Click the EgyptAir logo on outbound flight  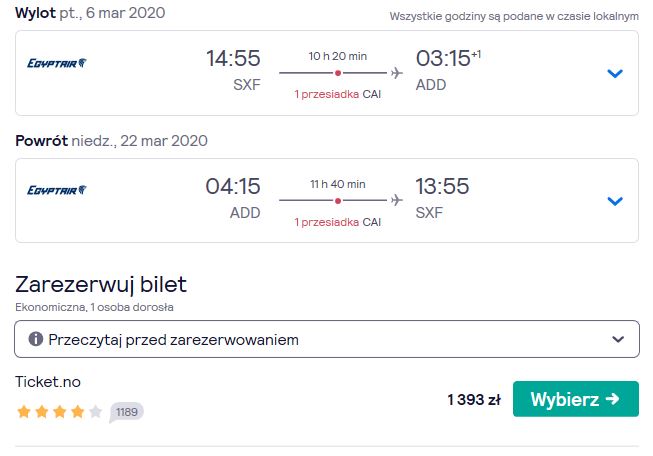click(x=57, y=63)
